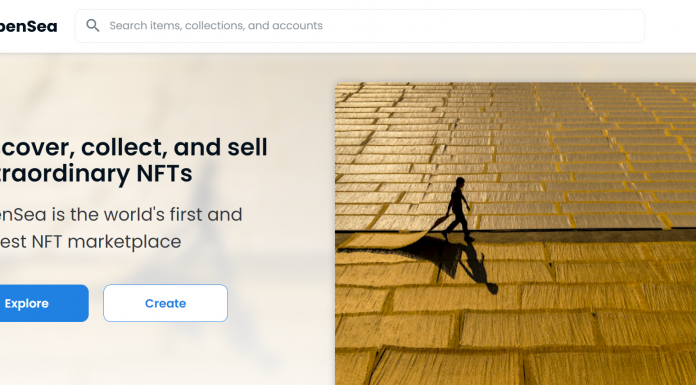Click the word 'NFTs' in the heading

[x=164, y=174]
